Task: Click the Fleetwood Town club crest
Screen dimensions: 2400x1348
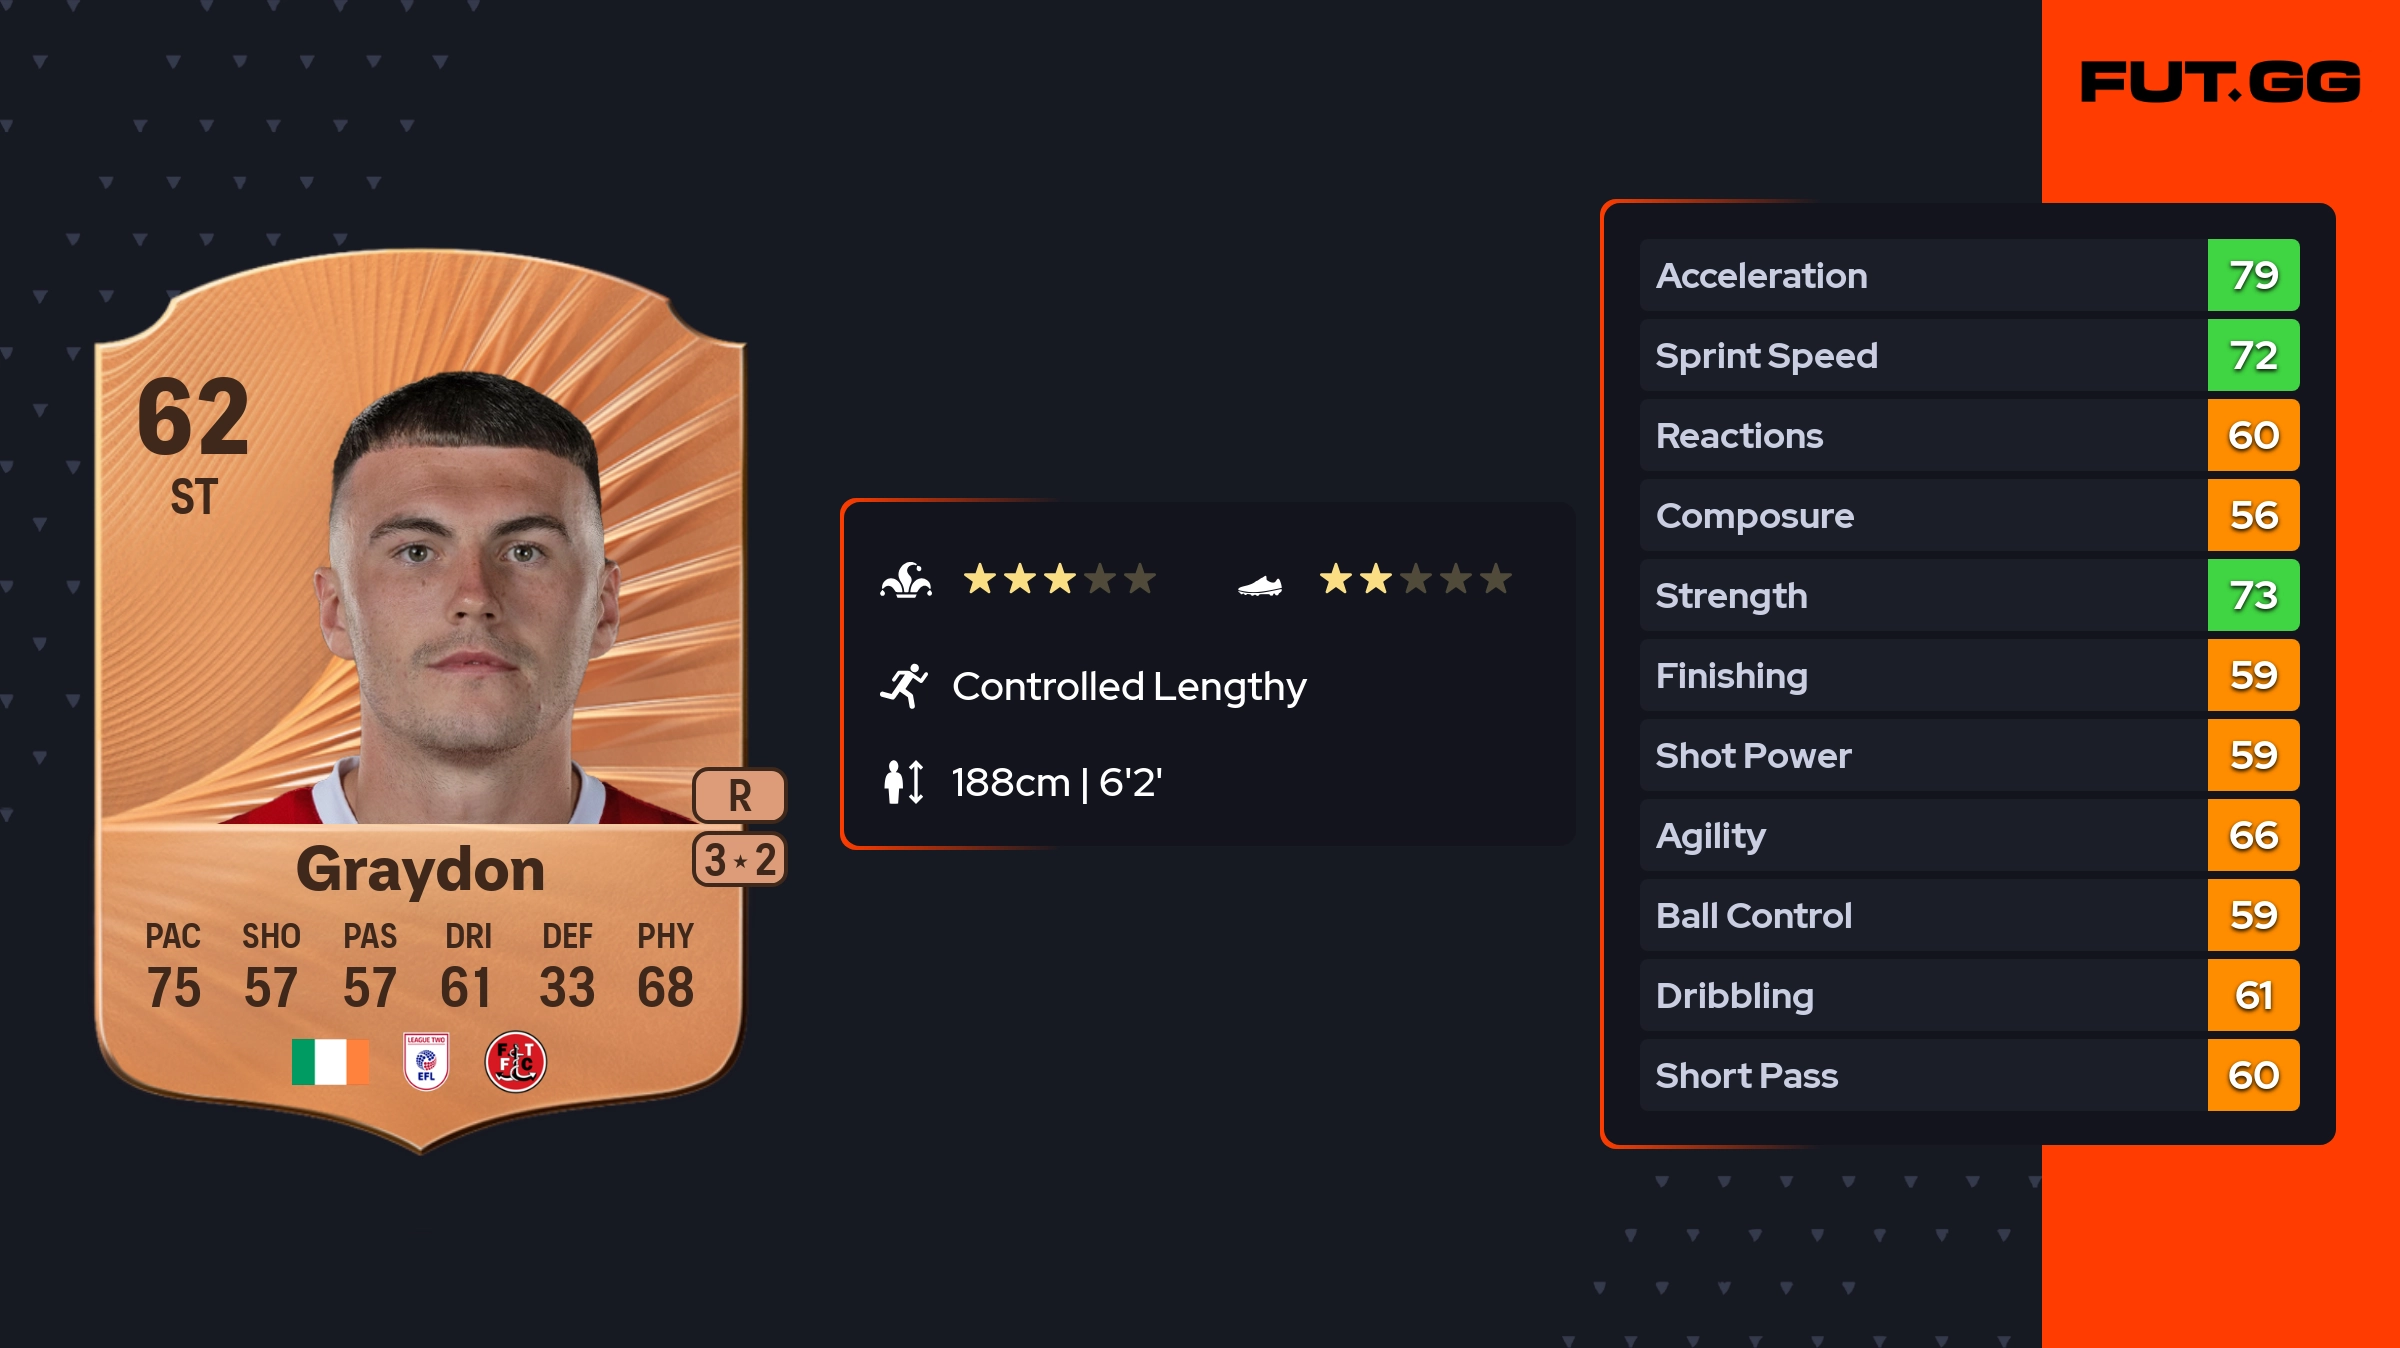Action: coord(516,1062)
